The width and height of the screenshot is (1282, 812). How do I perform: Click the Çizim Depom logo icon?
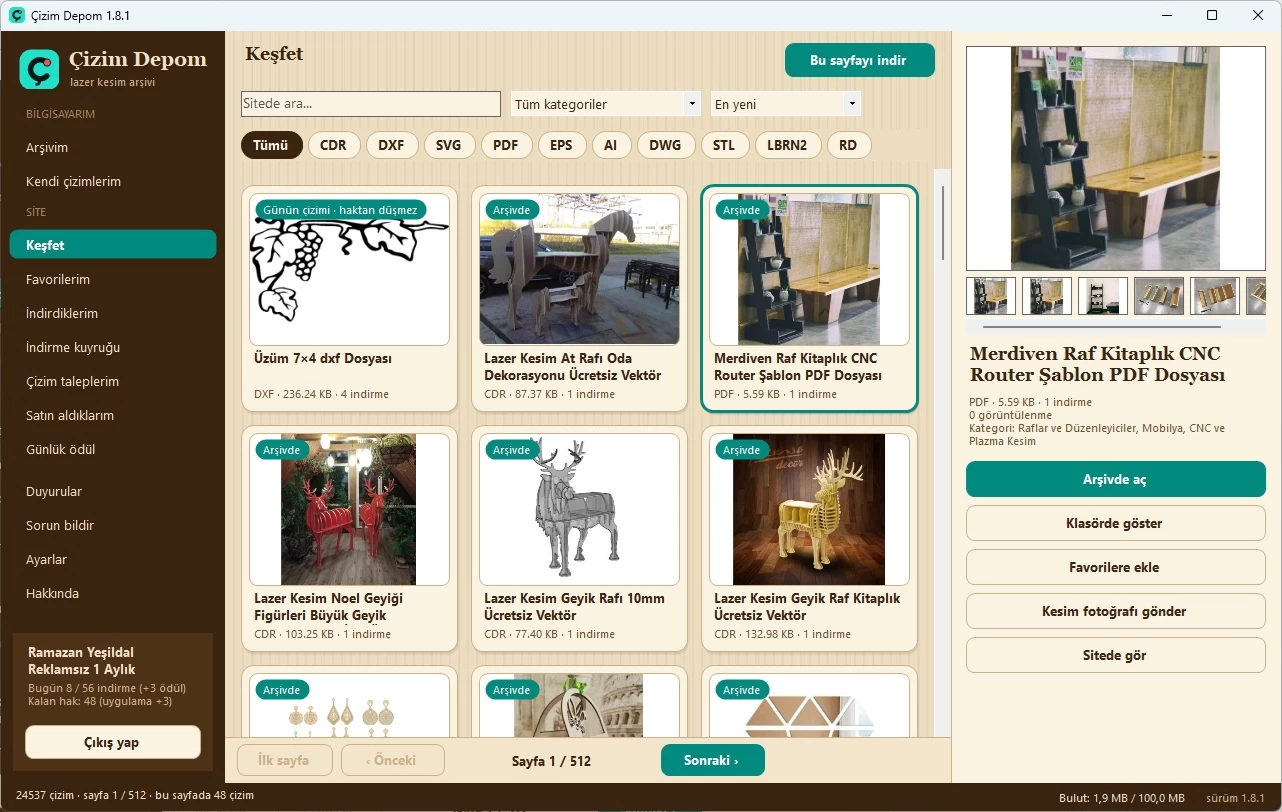pos(39,69)
